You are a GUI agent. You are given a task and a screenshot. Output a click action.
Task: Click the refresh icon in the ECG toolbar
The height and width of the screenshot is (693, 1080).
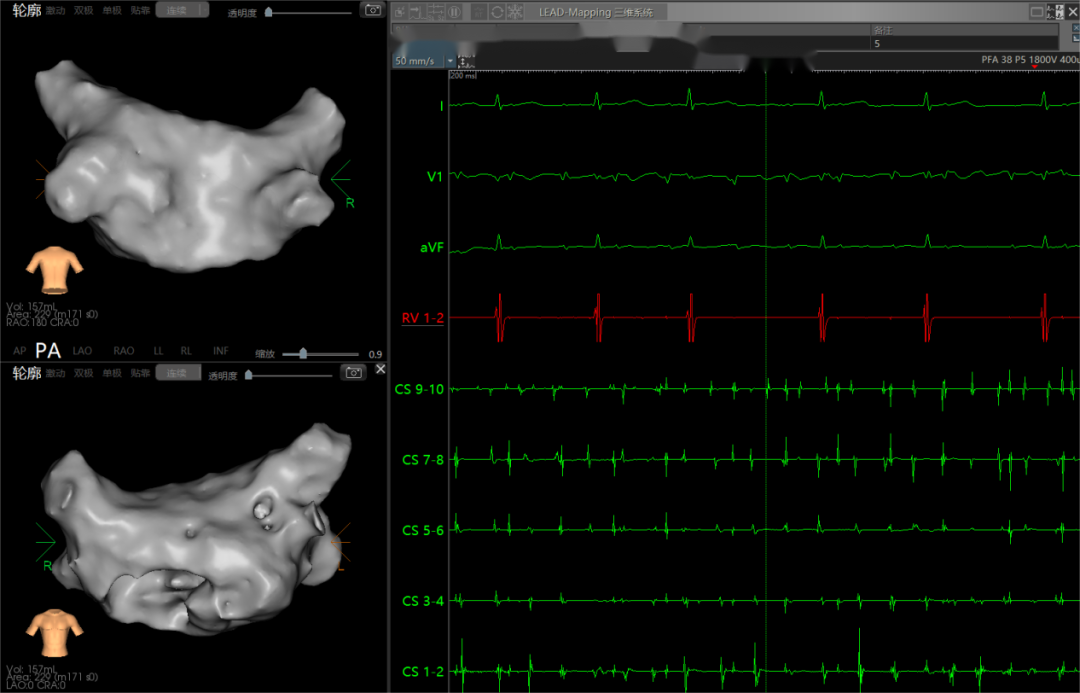pyautogui.click(x=497, y=12)
